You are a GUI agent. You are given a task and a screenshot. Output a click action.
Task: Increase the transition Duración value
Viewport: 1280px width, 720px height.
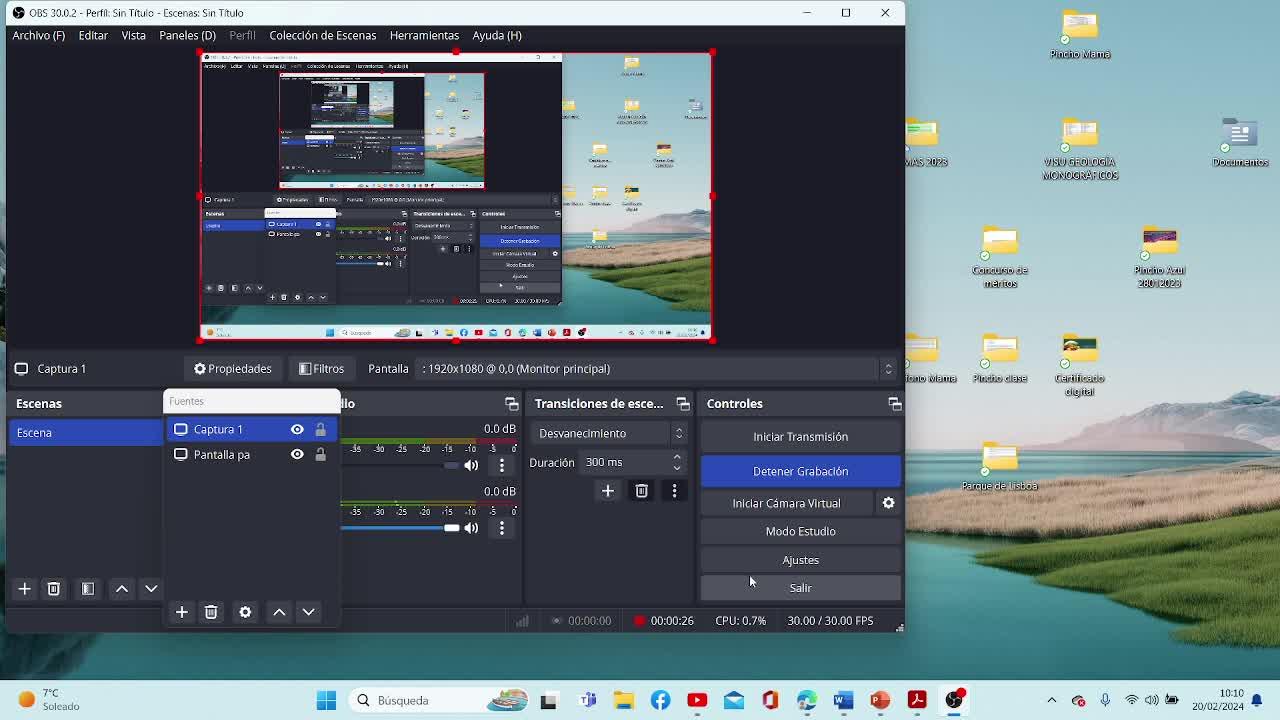[x=677, y=457]
